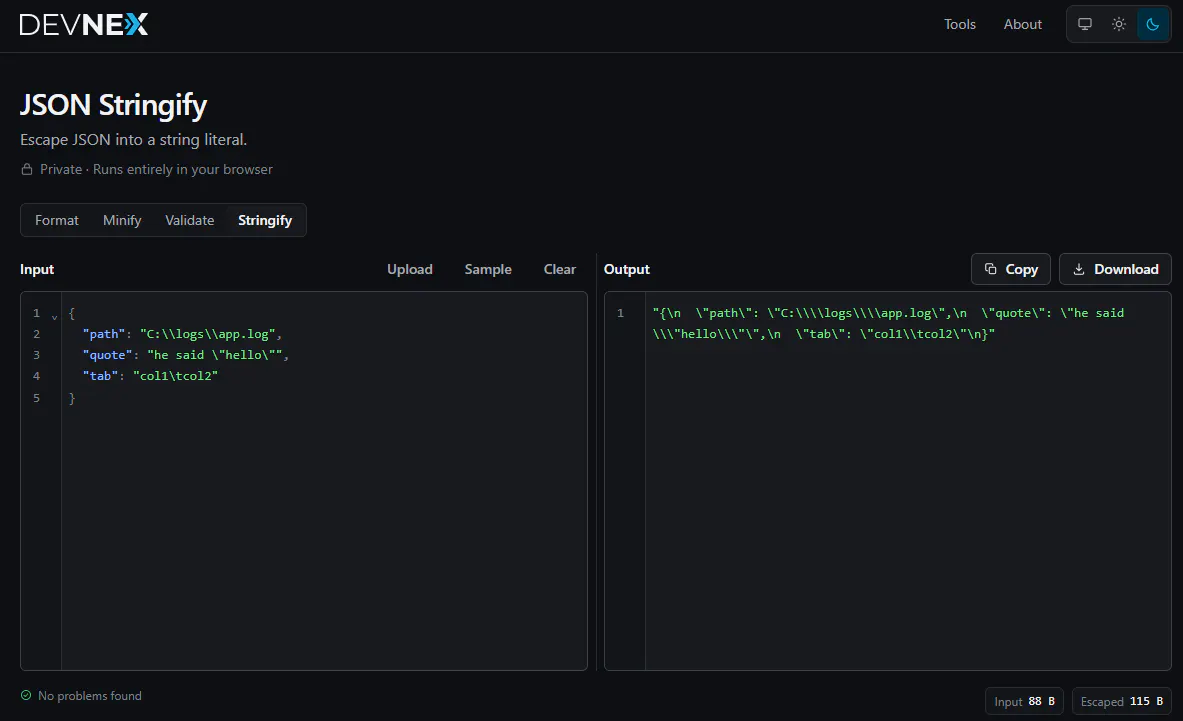1183x721 pixels.
Task: Click the green checkmark status icon
Action: click(26, 695)
